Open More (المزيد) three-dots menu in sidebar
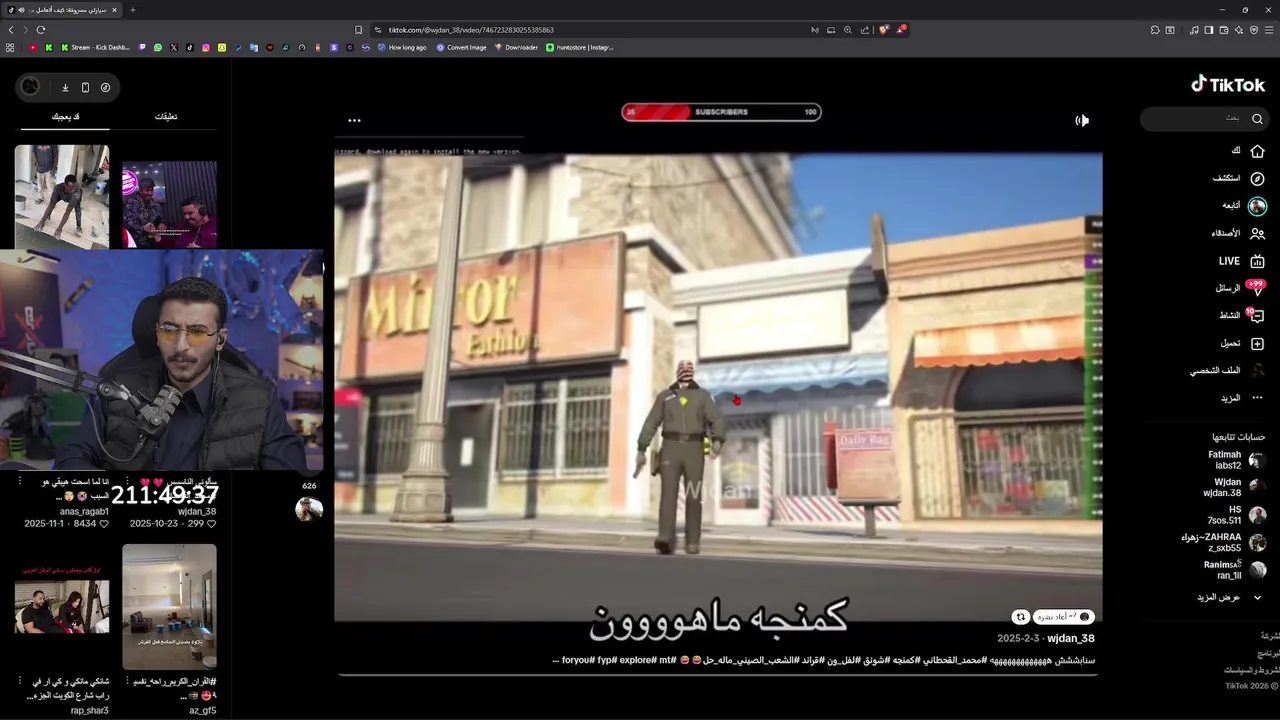Image resolution: width=1280 pixels, height=720 pixels. [1257, 398]
